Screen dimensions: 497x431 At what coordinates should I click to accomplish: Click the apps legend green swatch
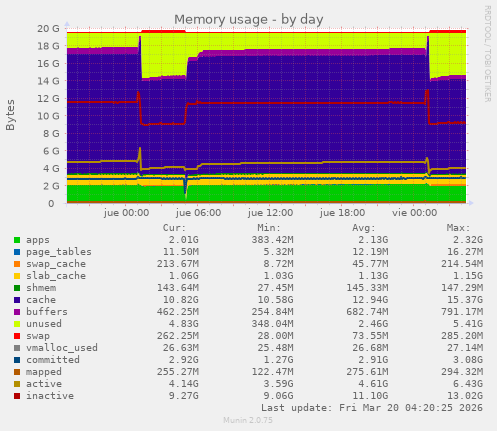point(17,240)
